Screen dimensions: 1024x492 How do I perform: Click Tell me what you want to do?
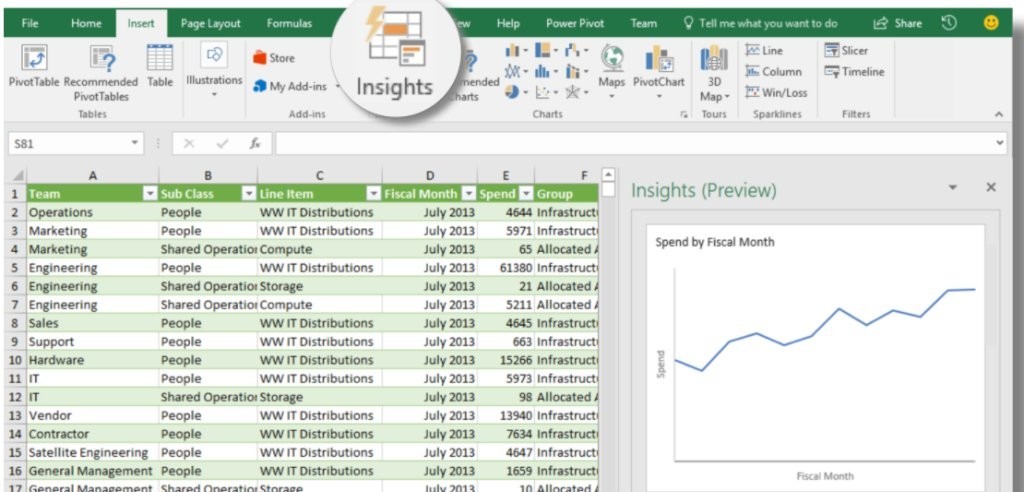[760, 24]
